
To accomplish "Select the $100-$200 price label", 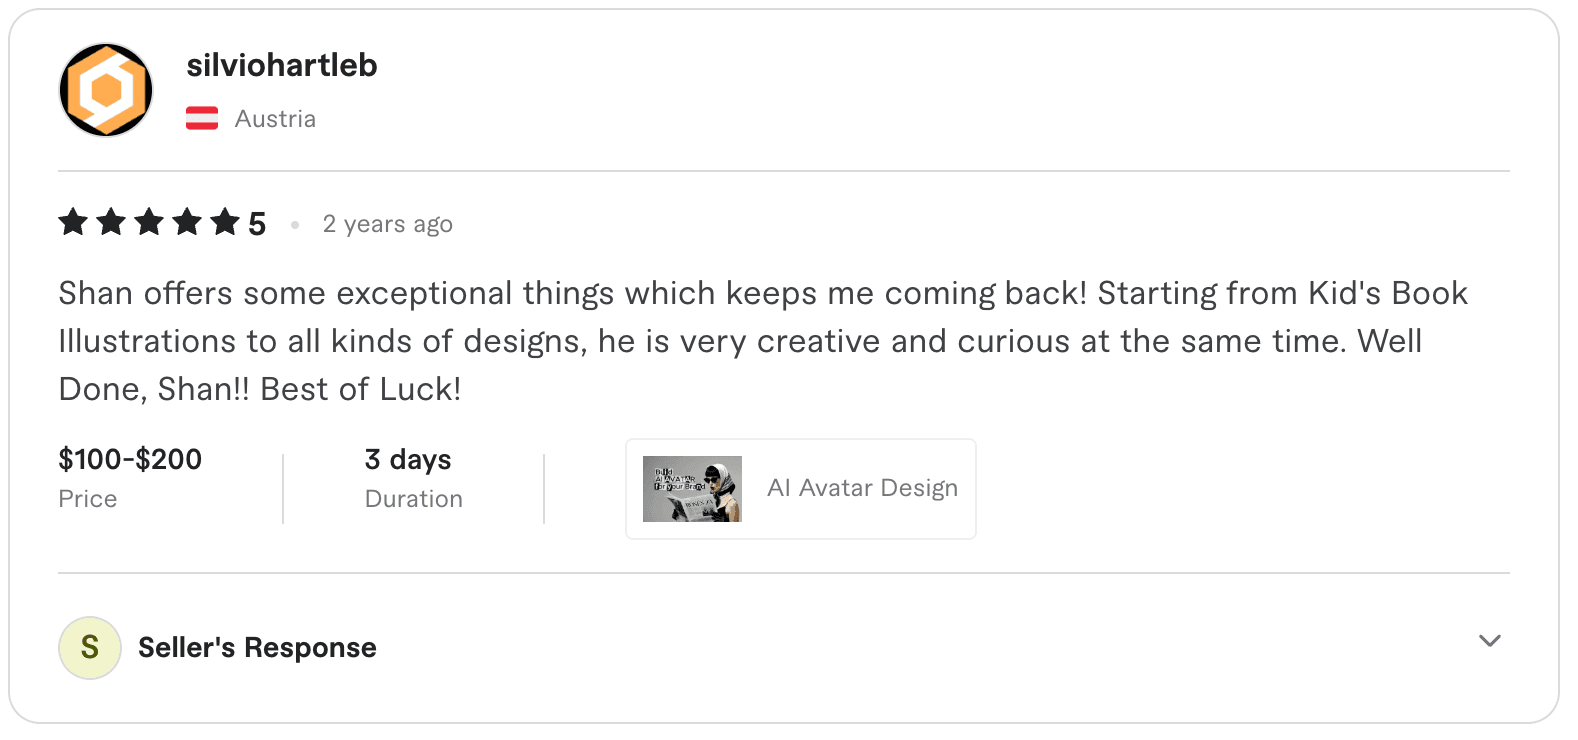I will tap(129, 459).
